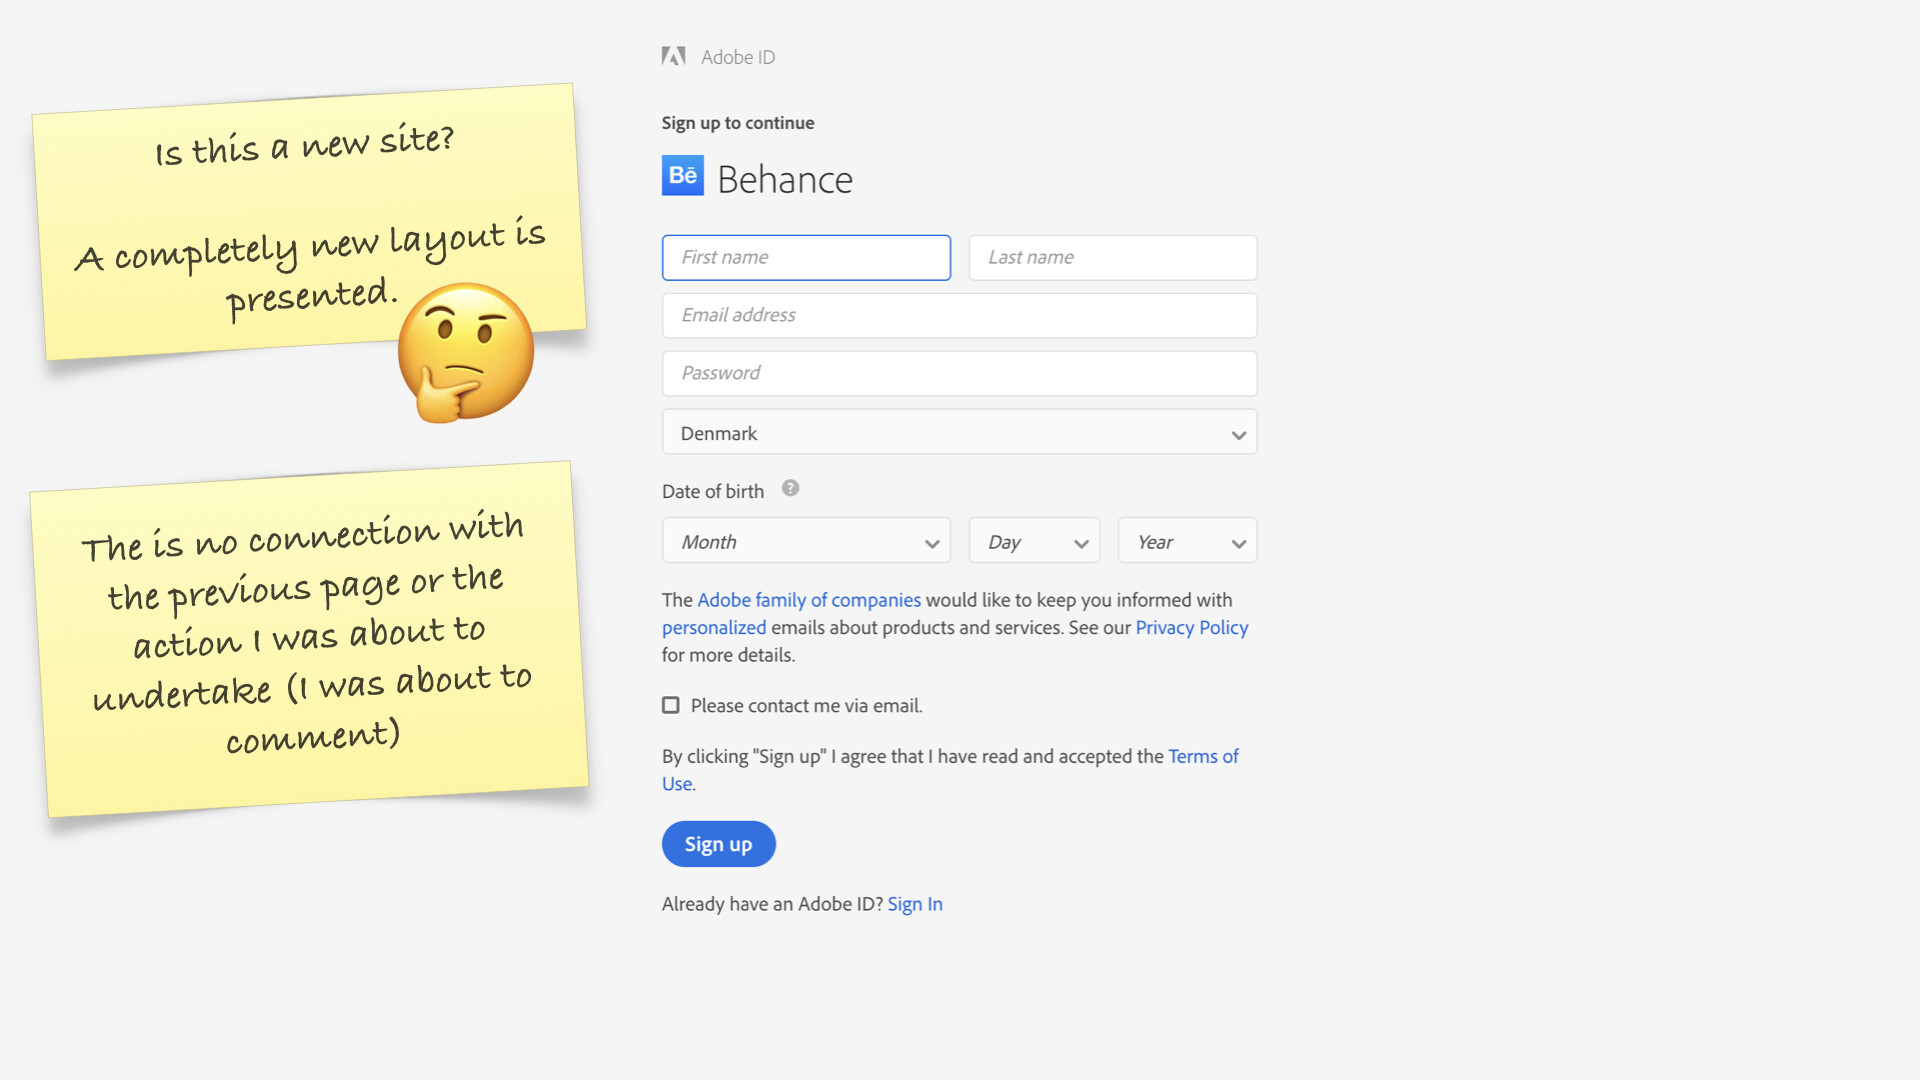Follow the Sign In link

coord(914,904)
